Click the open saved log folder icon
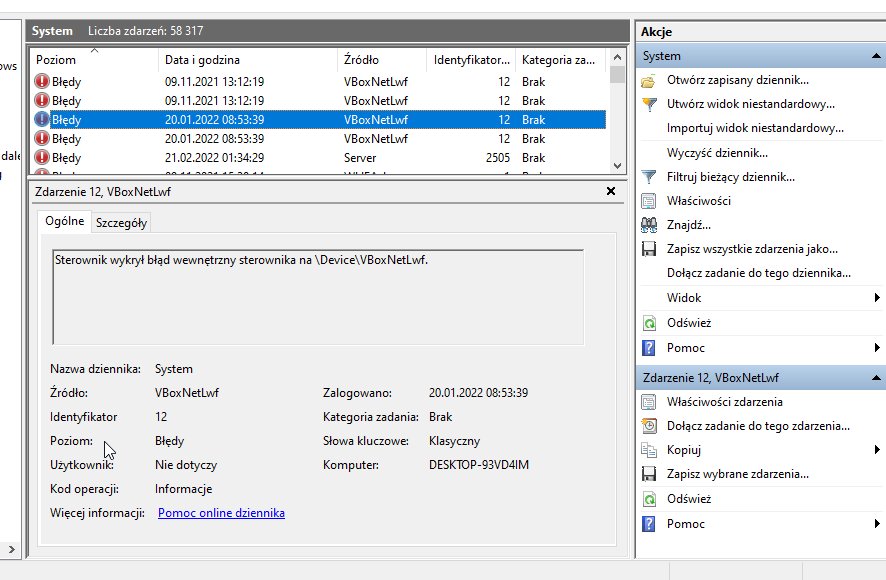 pyautogui.click(x=649, y=81)
